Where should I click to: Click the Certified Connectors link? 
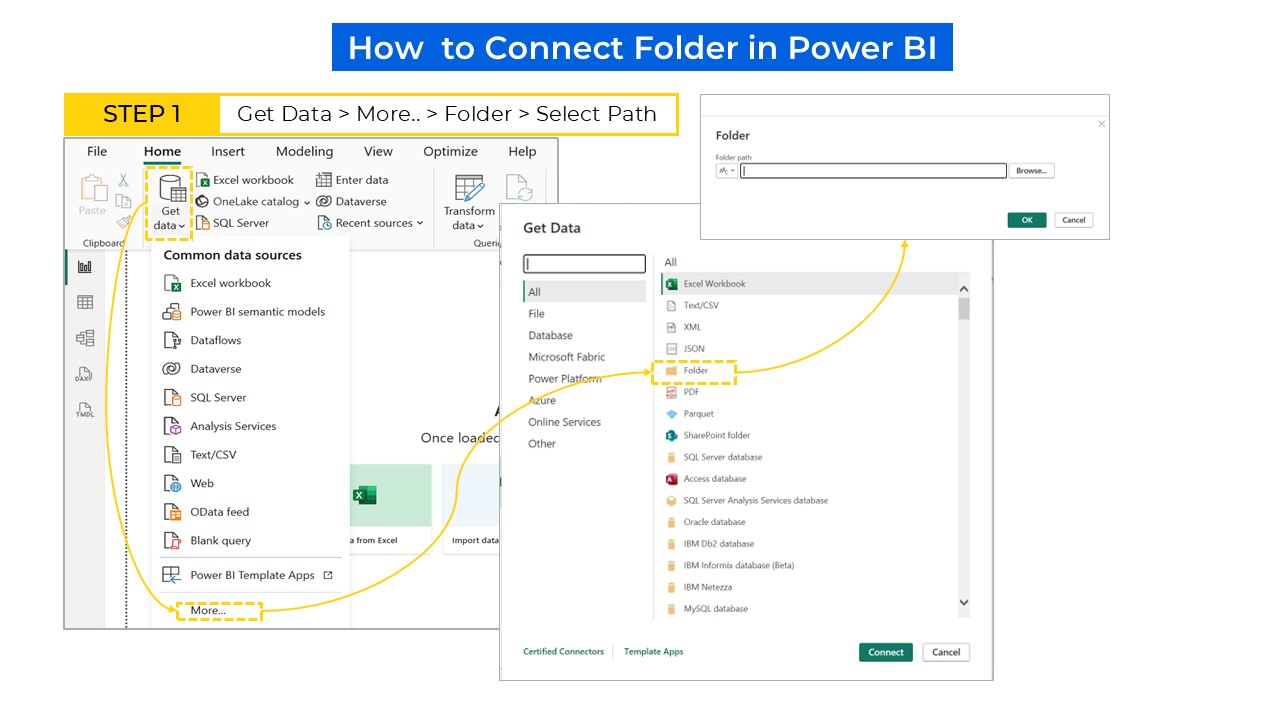tap(563, 652)
